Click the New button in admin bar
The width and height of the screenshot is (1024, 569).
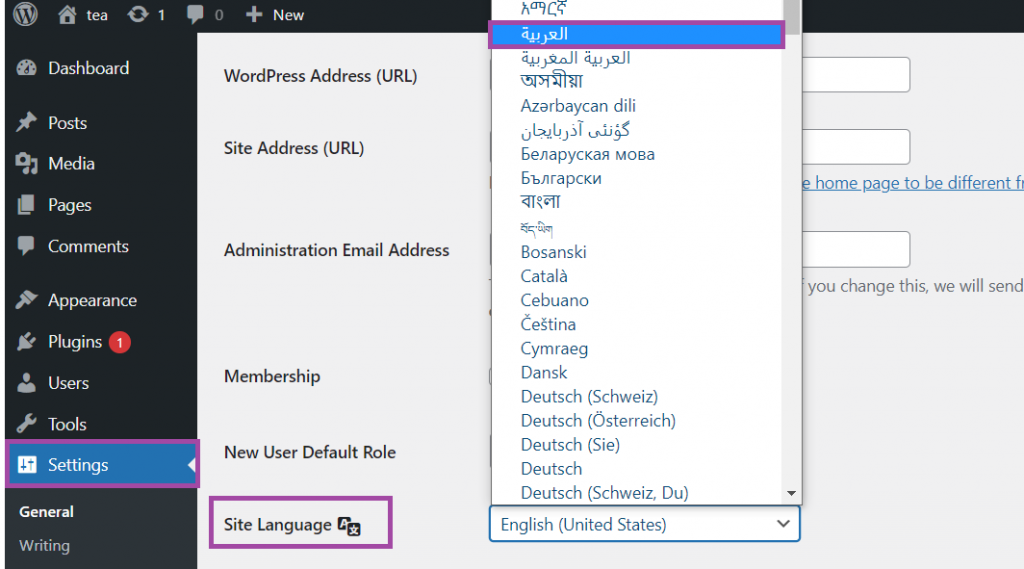point(288,15)
